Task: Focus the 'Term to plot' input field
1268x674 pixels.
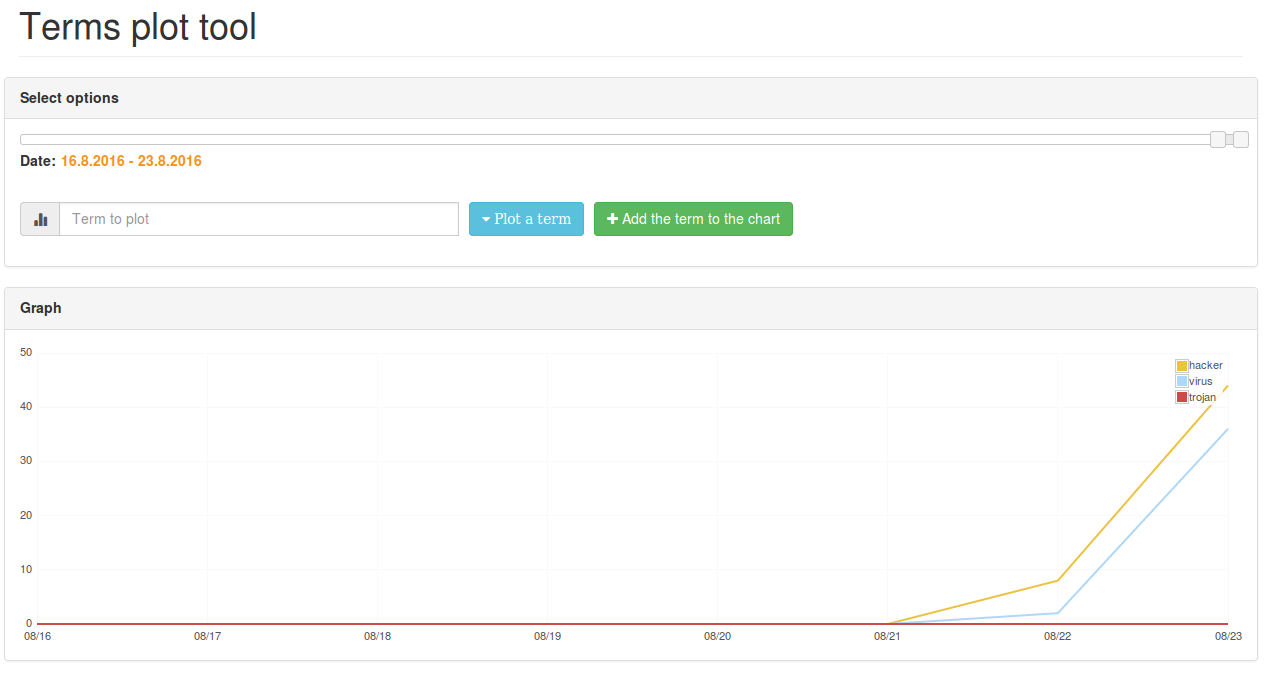Action: click(x=258, y=219)
